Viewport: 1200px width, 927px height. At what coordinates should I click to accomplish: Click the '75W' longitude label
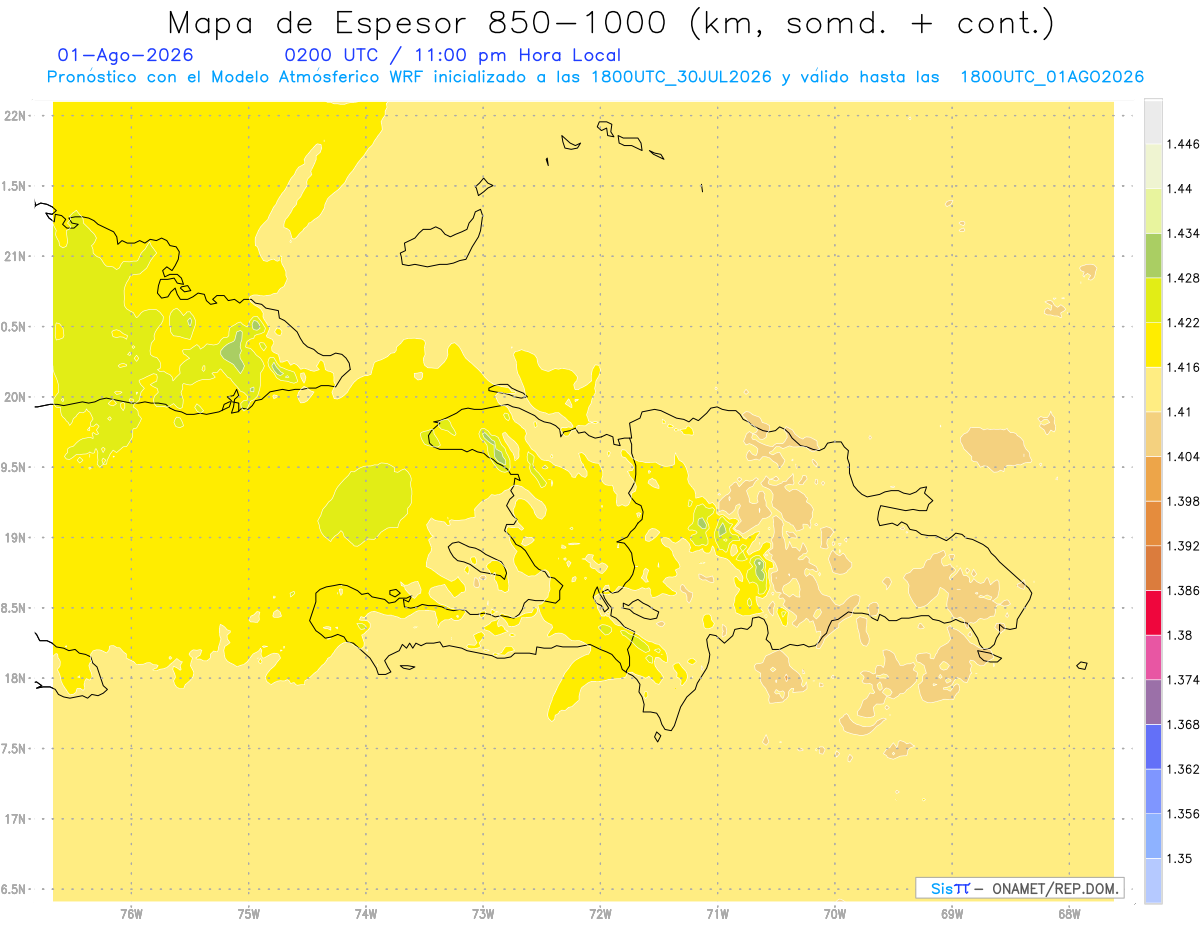click(x=249, y=913)
